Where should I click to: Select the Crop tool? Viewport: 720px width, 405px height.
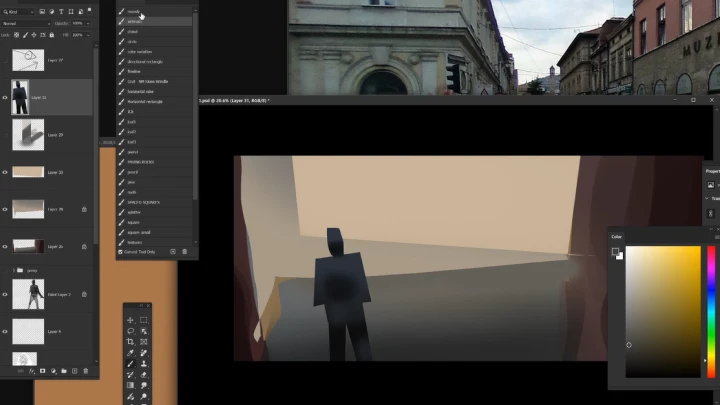[130, 342]
